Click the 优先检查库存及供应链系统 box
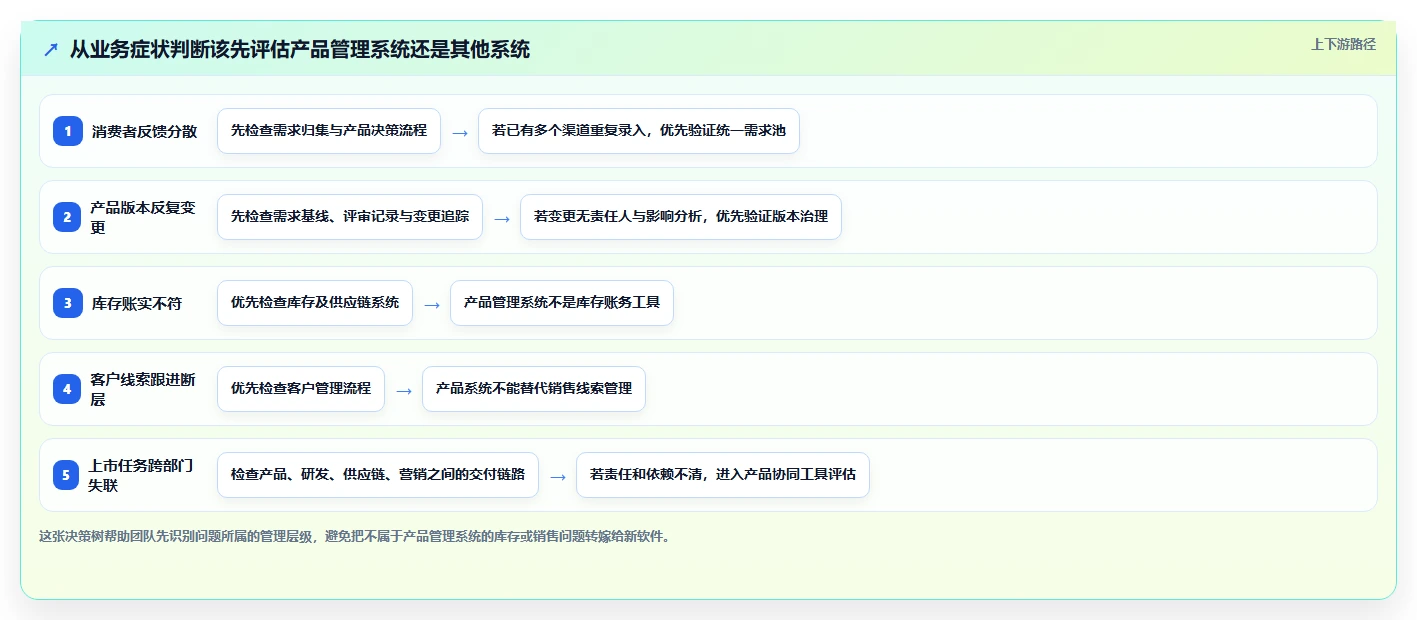Image resolution: width=1417 pixels, height=620 pixels. [315, 303]
